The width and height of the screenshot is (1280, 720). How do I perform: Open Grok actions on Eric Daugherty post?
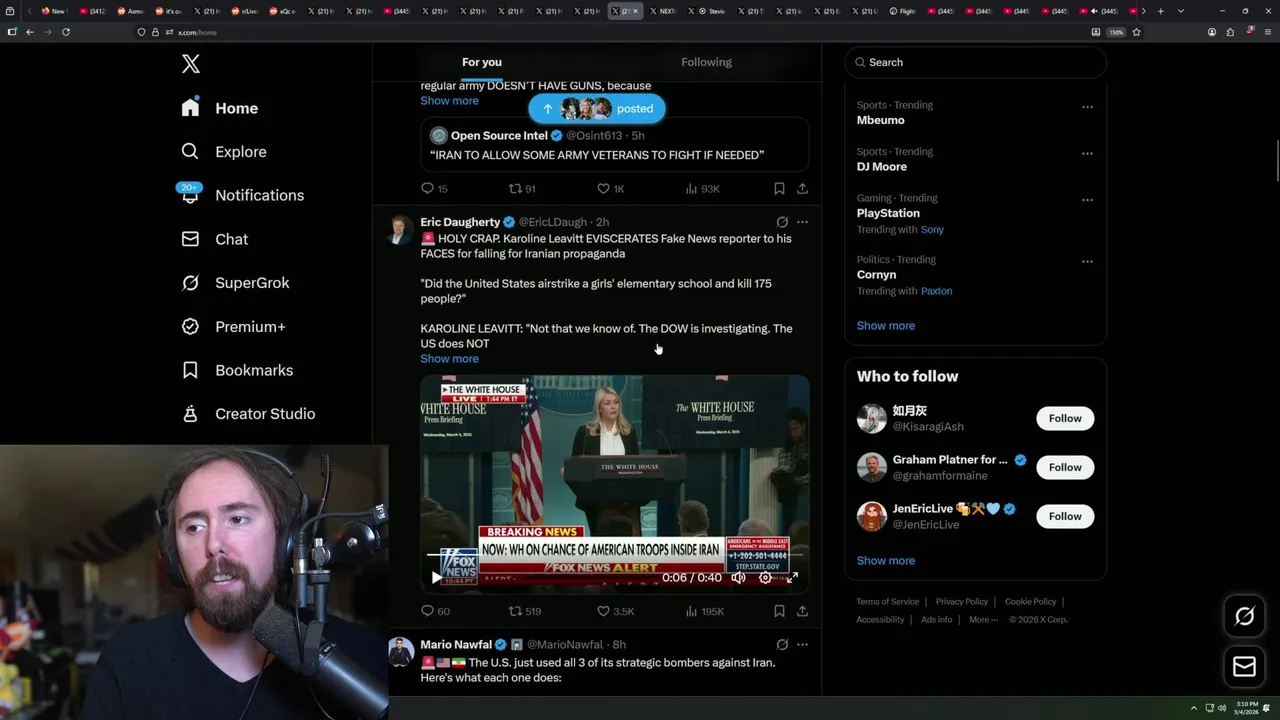tap(782, 222)
